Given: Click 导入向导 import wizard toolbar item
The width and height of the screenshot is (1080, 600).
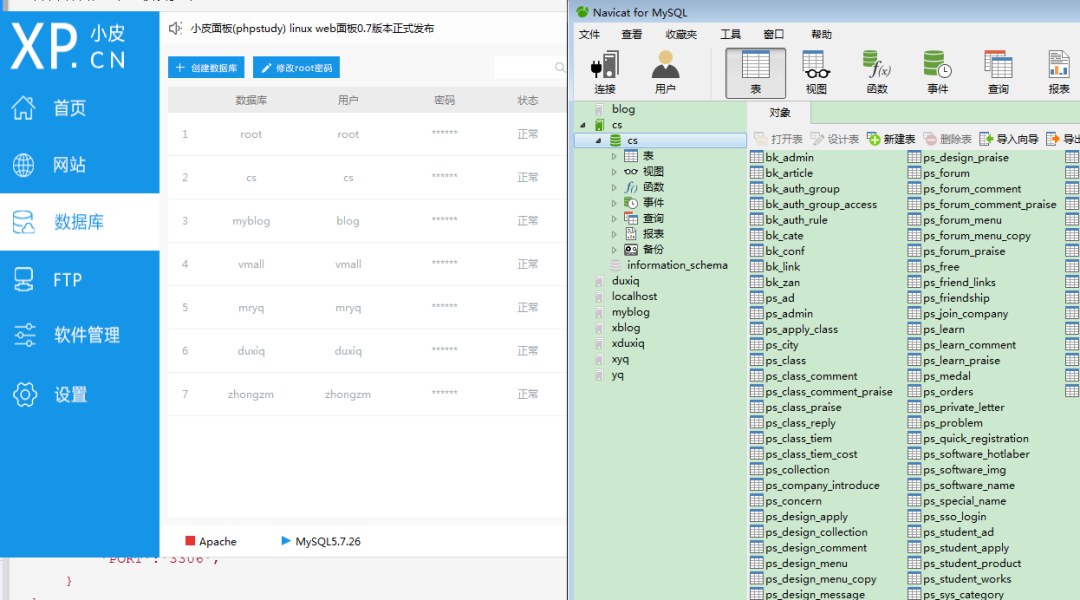Looking at the screenshot, I should pyautogui.click(x=1009, y=139).
